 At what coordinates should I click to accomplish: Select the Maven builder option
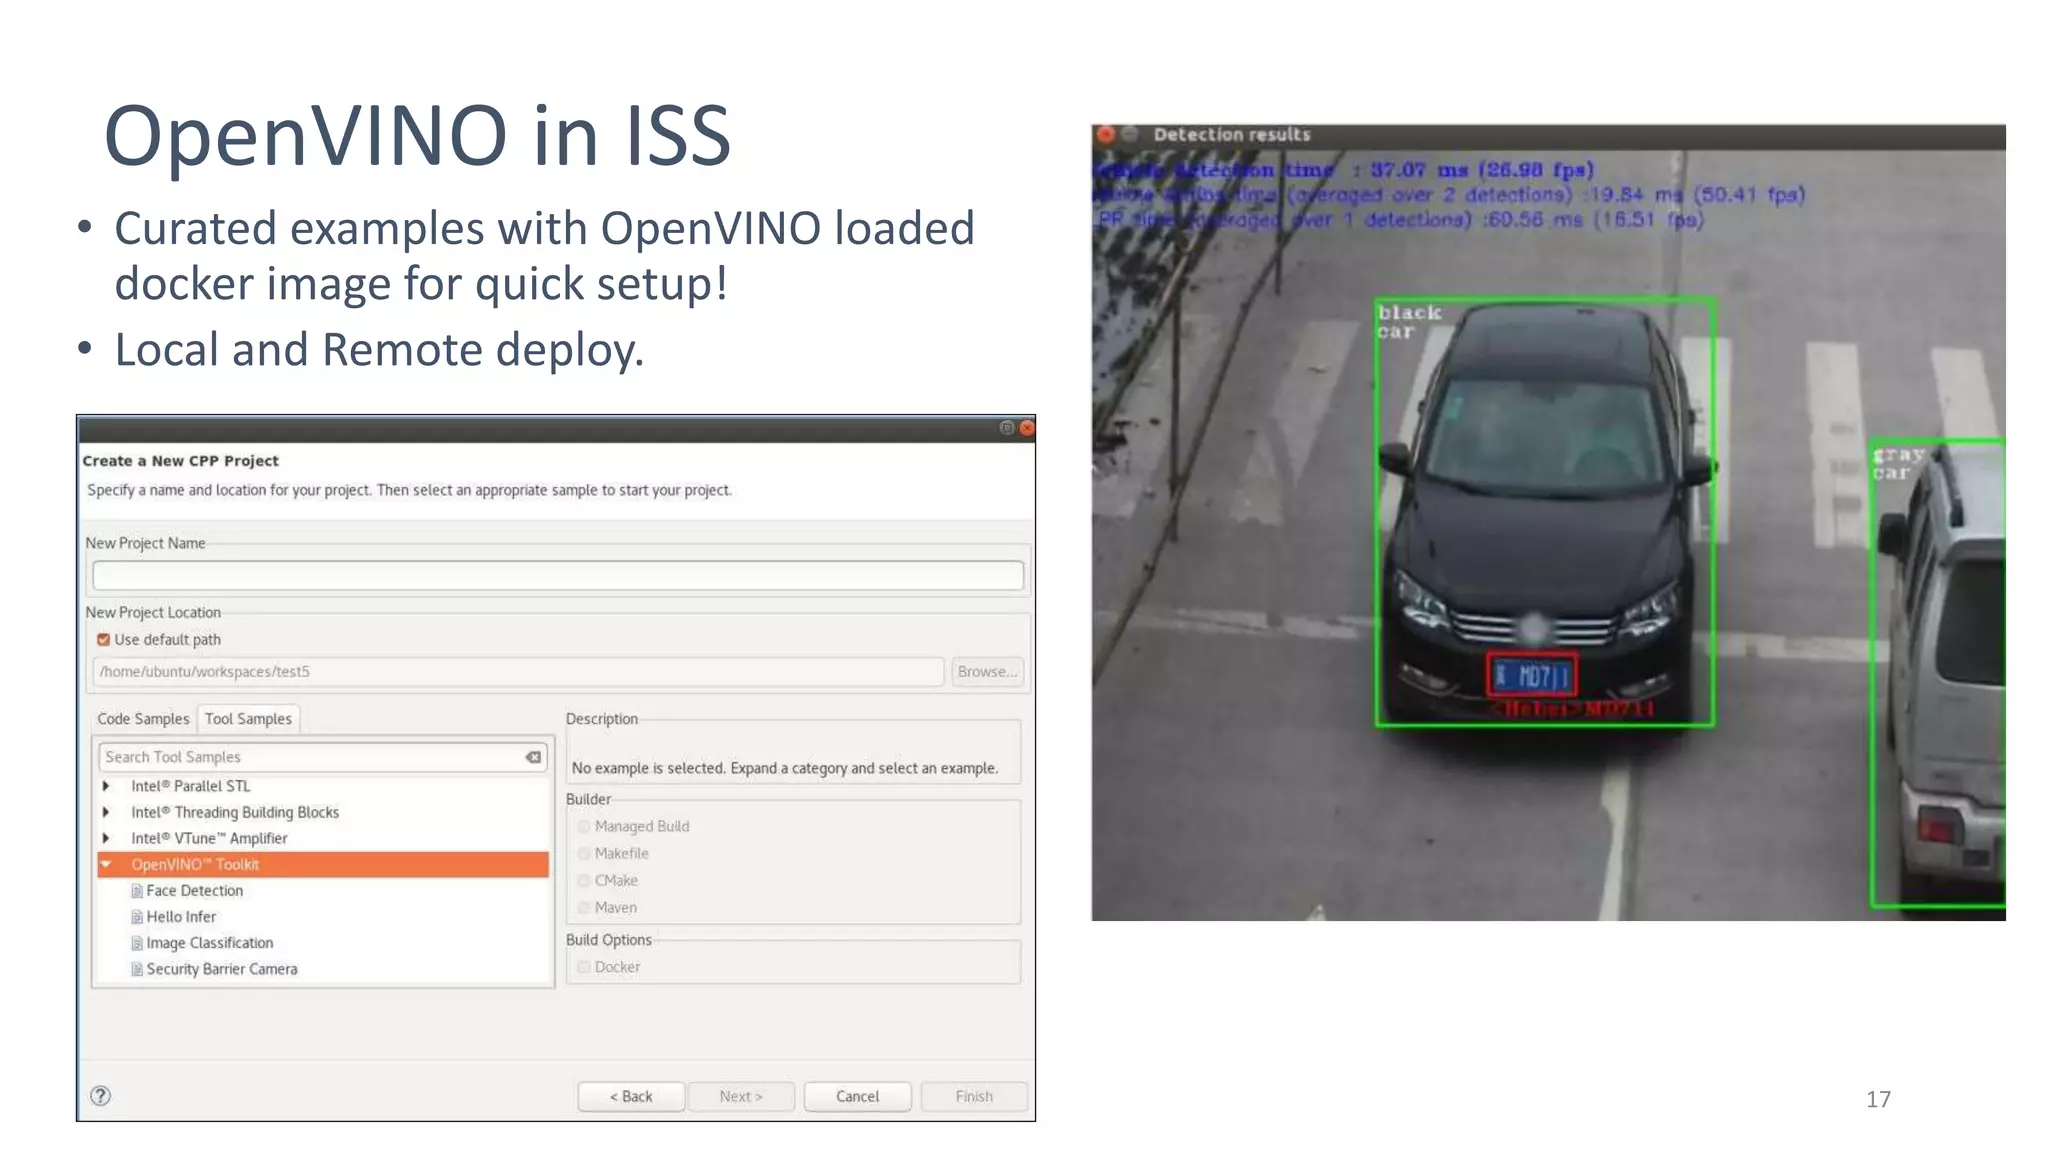pyautogui.click(x=584, y=908)
